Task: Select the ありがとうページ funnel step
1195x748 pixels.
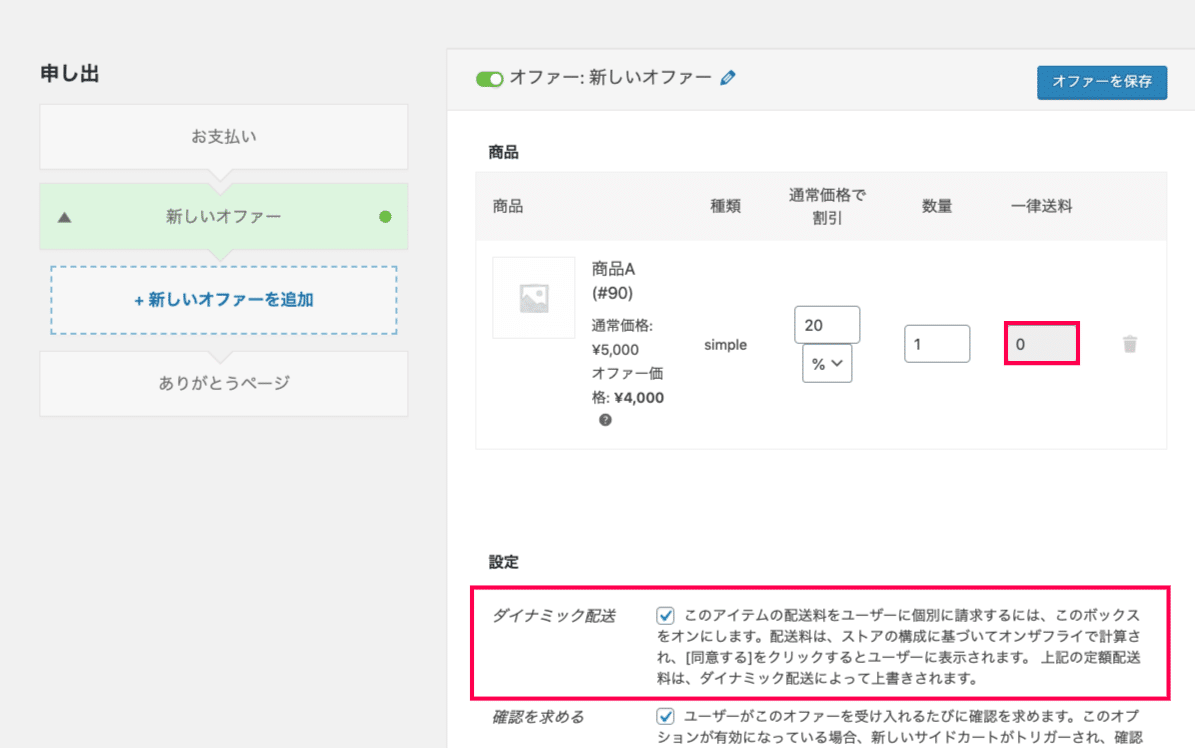Action: click(224, 384)
